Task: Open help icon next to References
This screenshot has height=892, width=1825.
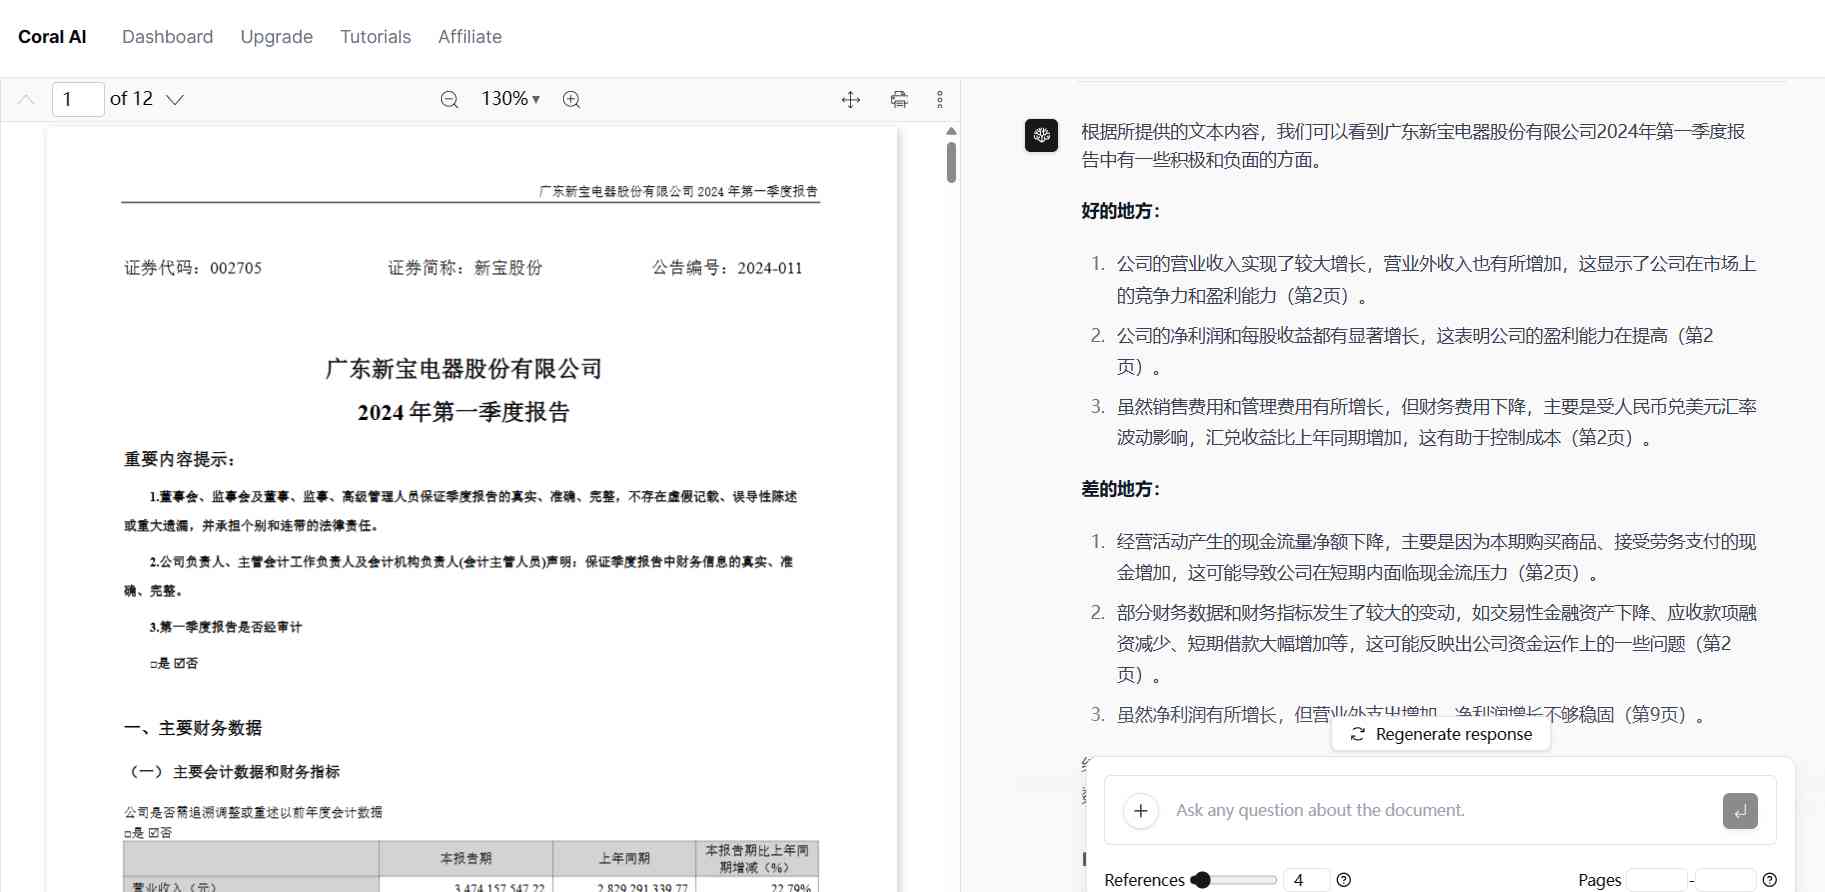Action: pos(1344,880)
